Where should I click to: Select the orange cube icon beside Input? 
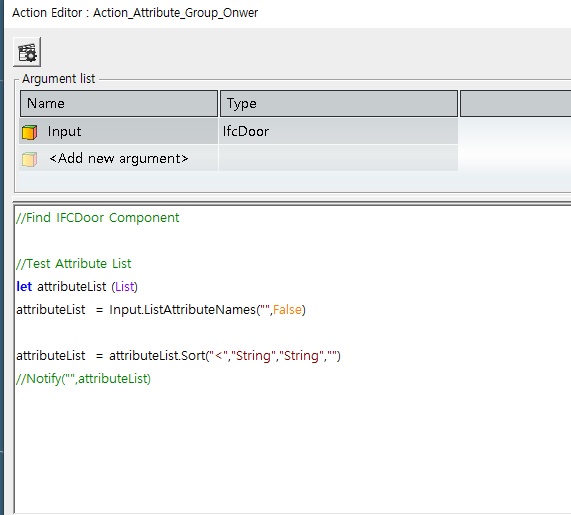click(x=29, y=132)
